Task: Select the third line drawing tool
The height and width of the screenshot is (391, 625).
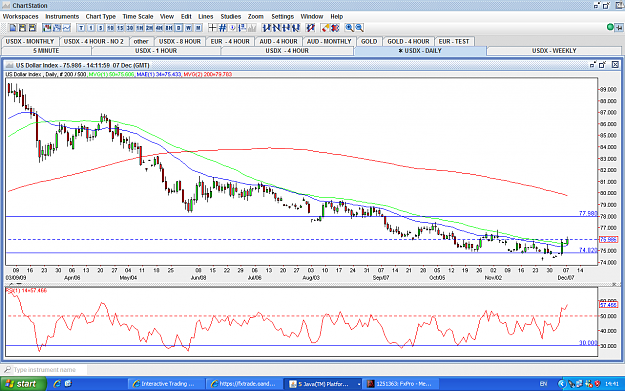Action: coord(286,28)
